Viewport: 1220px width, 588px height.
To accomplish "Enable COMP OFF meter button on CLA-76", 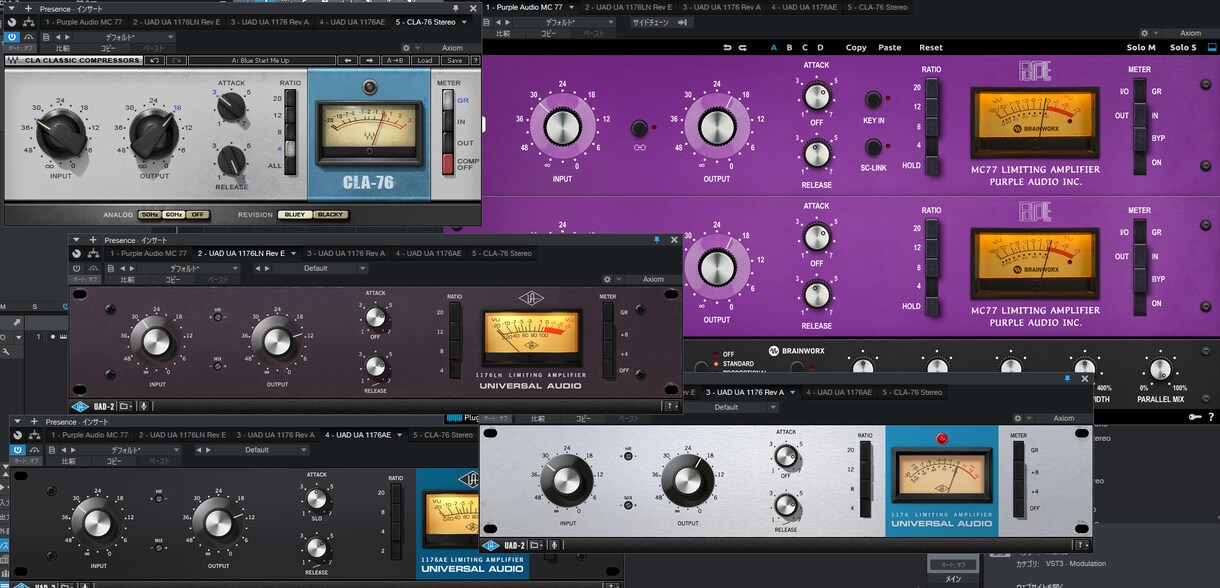I will [x=448, y=164].
